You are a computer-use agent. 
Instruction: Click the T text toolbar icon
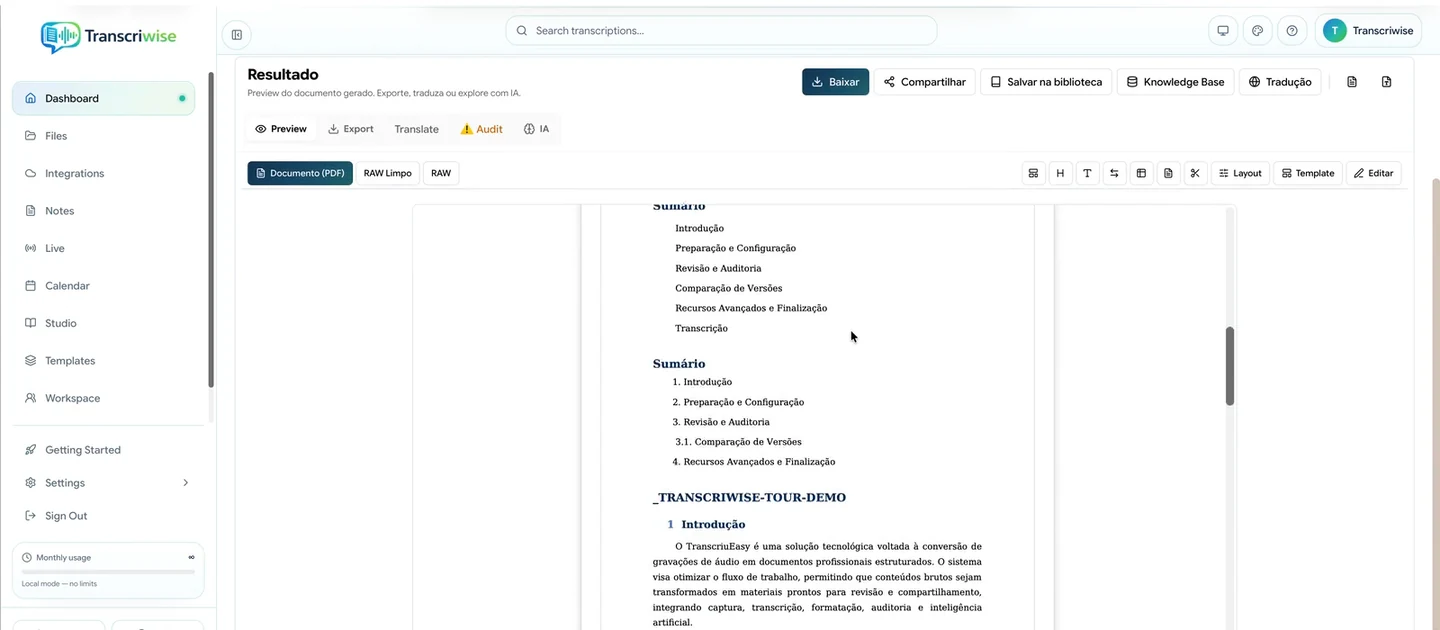[1087, 173]
